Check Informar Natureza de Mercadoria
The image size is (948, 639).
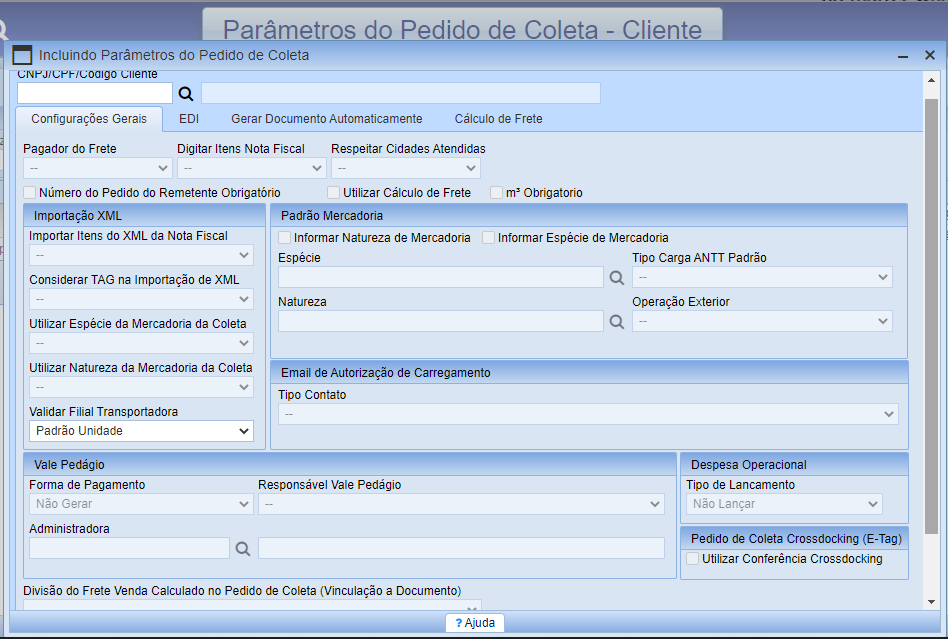(284, 238)
